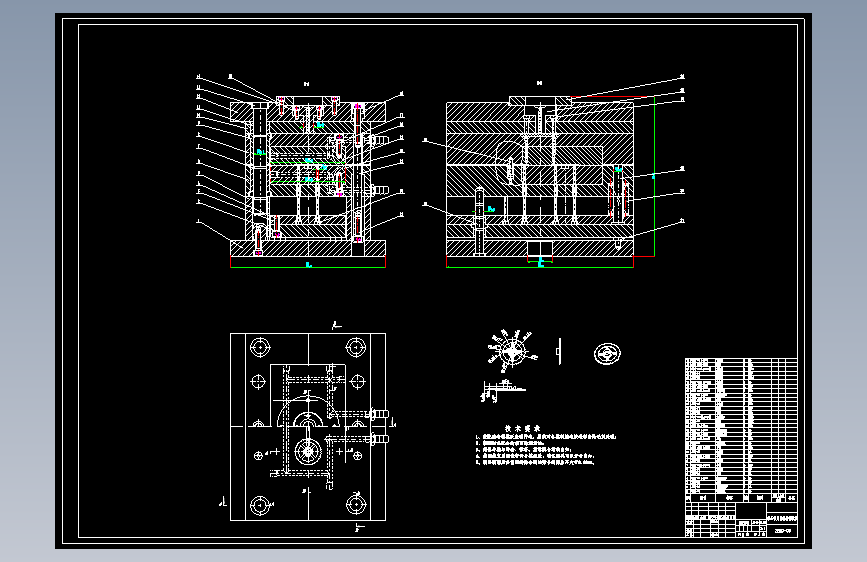867x562 pixels.
Task: Select the vertical height dimension beside right section
Action: coord(654,176)
